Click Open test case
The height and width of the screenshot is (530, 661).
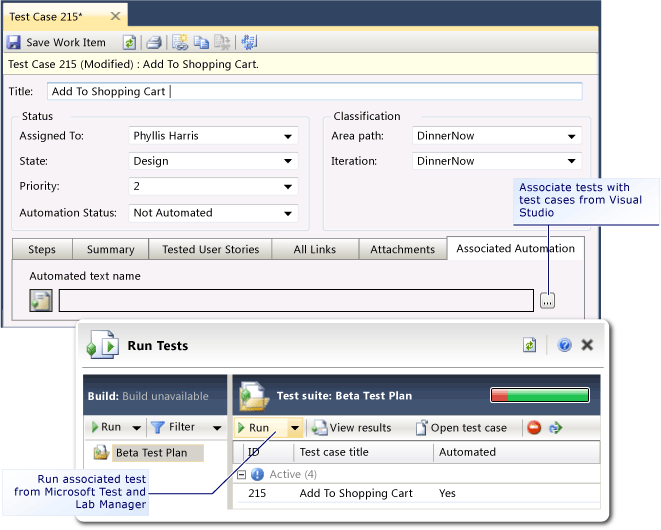pyautogui.click(x=462, y=428)
